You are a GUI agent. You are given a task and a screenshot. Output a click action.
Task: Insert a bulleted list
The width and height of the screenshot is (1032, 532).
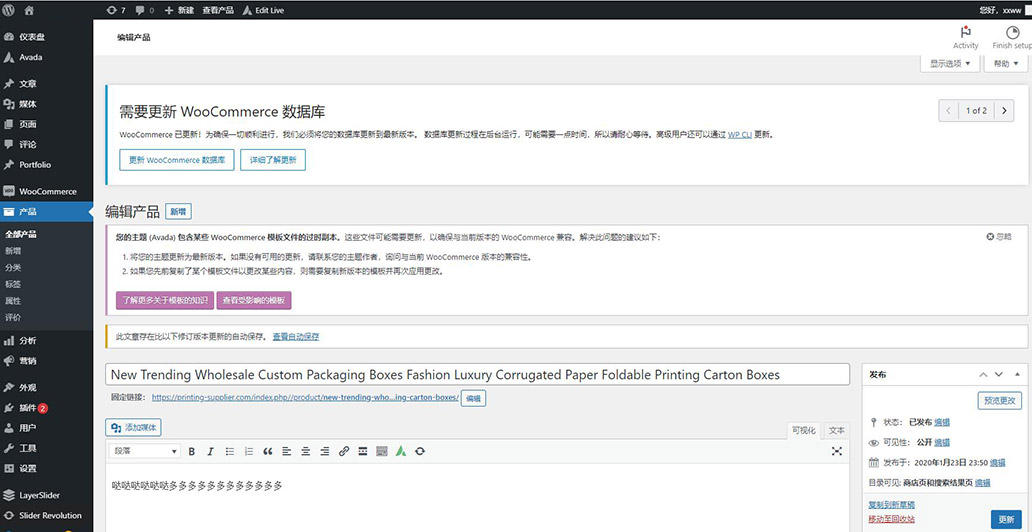229,452
